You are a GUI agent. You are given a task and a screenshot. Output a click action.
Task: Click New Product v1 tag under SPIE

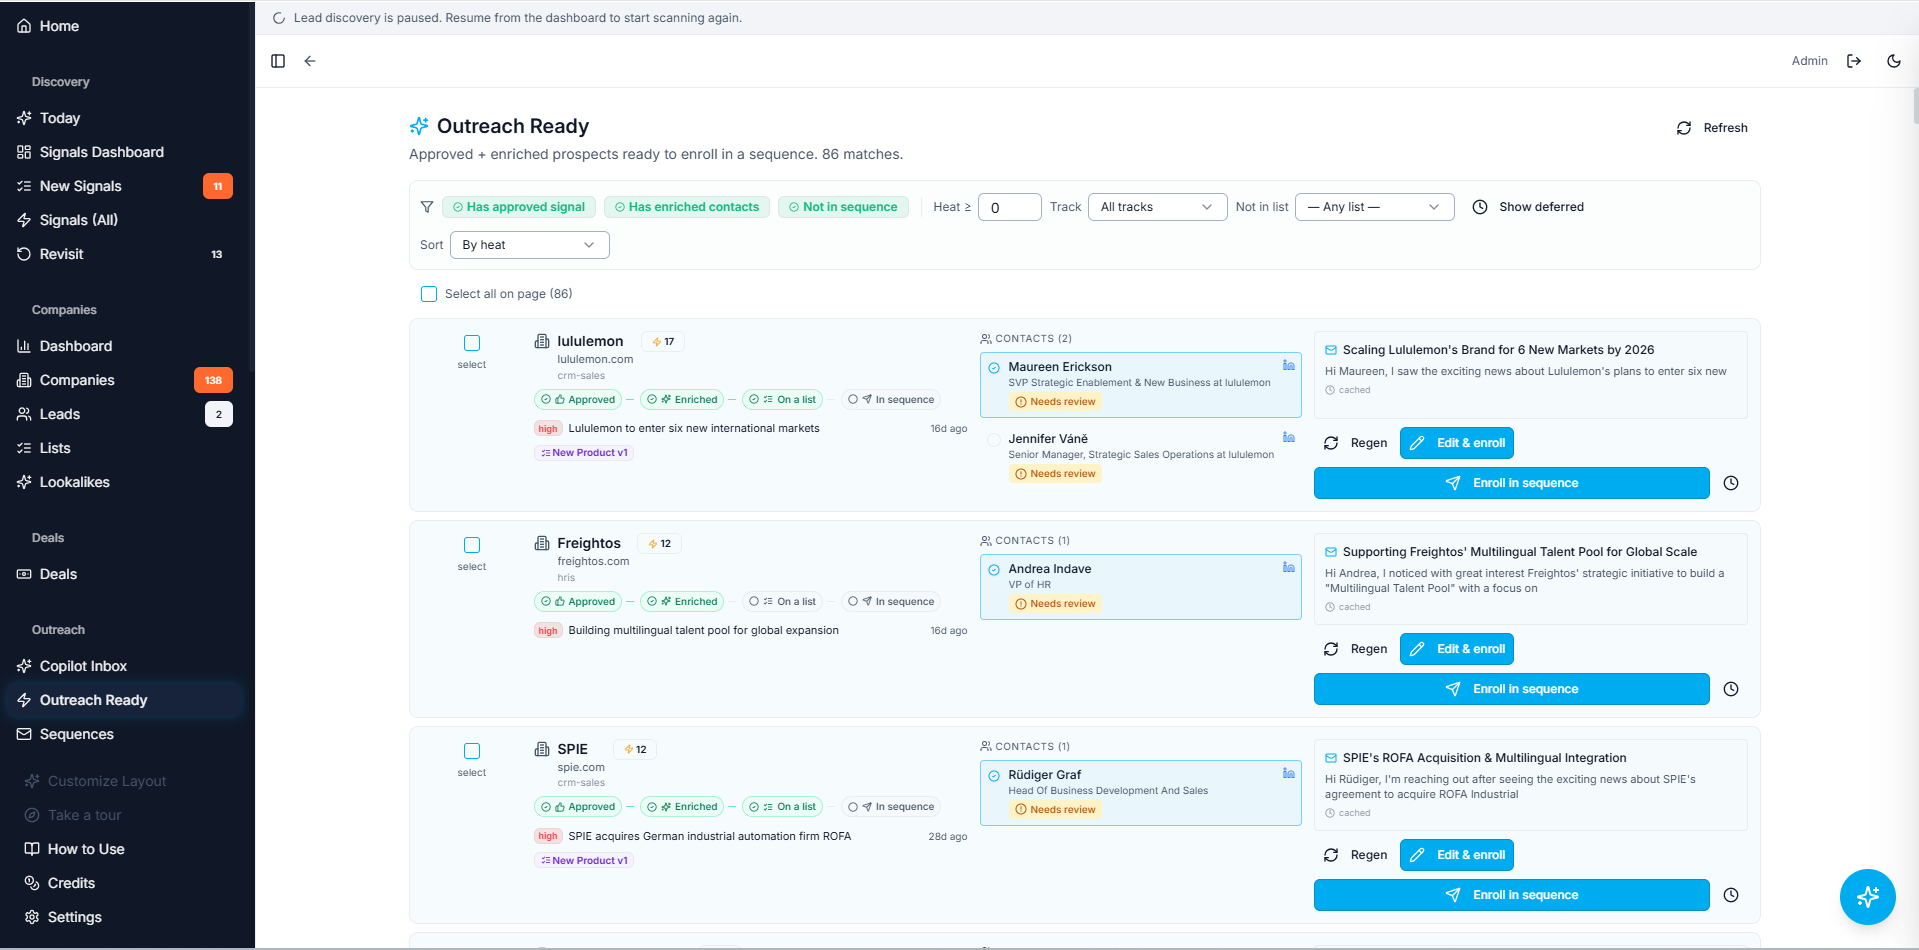(584, 860)
